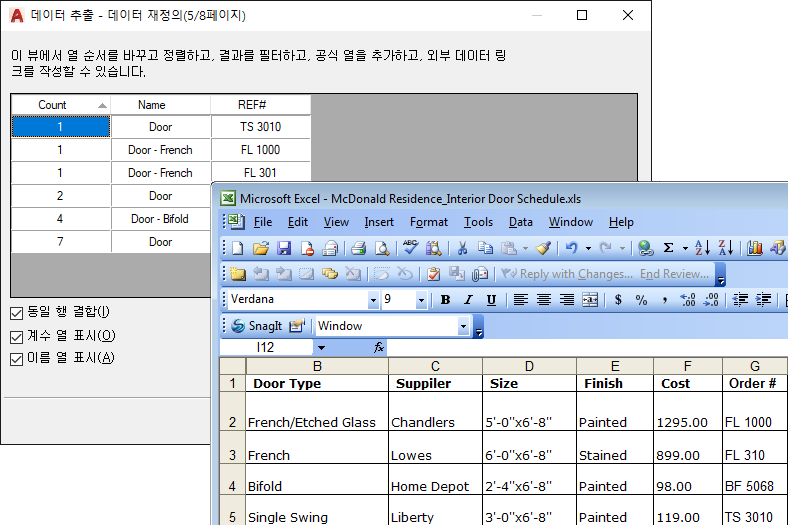Open the Insert menu in Excel
The width and height of the screenshot is (788, 525).
(379, 222)
